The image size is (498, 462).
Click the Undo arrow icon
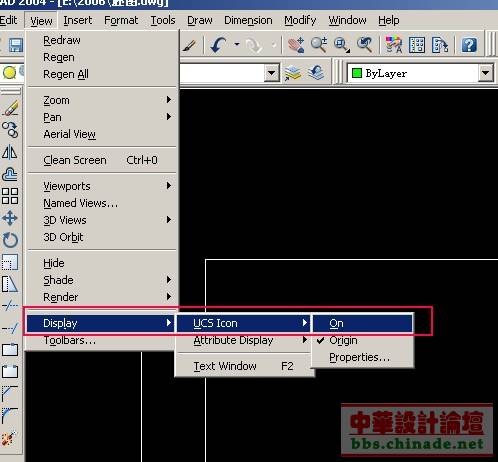tap(219, 45)
